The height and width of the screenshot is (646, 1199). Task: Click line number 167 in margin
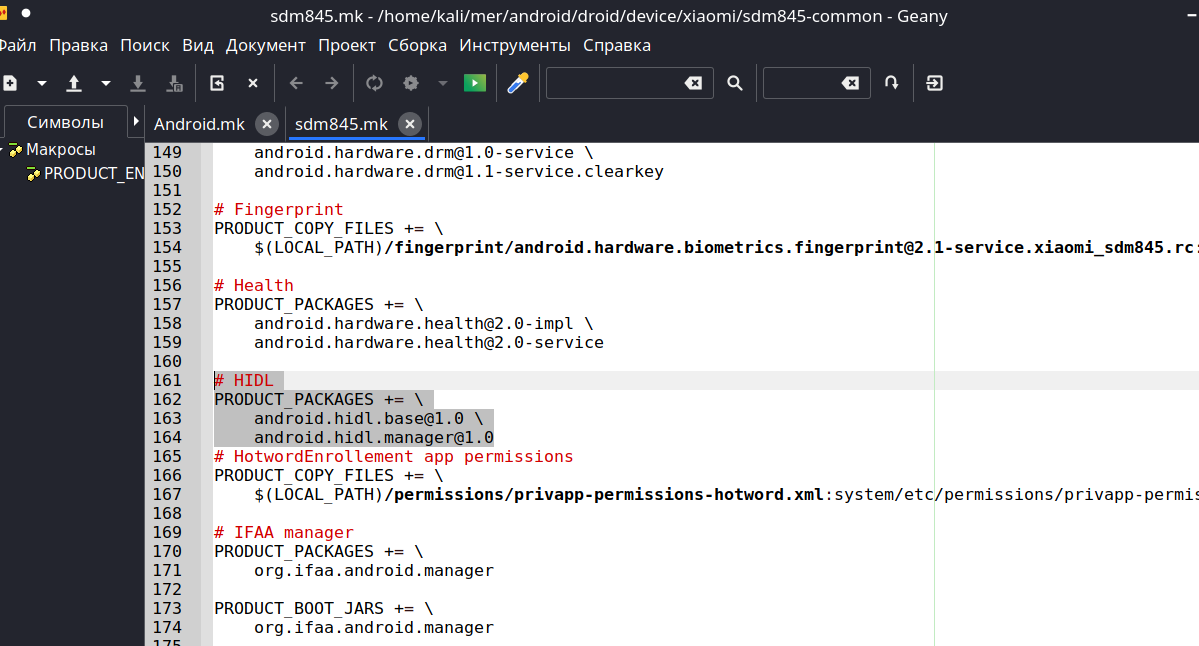pyautogui.click(x=167, y=495)
